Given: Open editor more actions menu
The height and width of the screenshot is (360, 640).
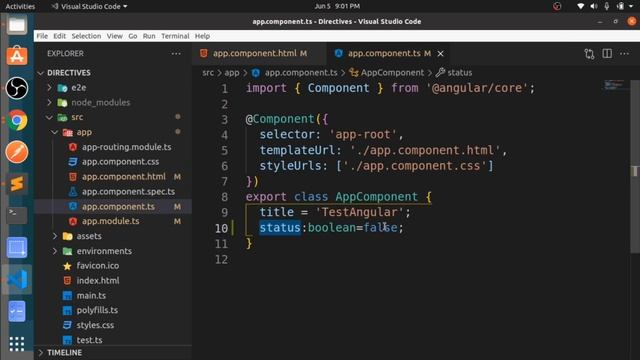Looking at the screenshot, I should [x=624, y=53].
